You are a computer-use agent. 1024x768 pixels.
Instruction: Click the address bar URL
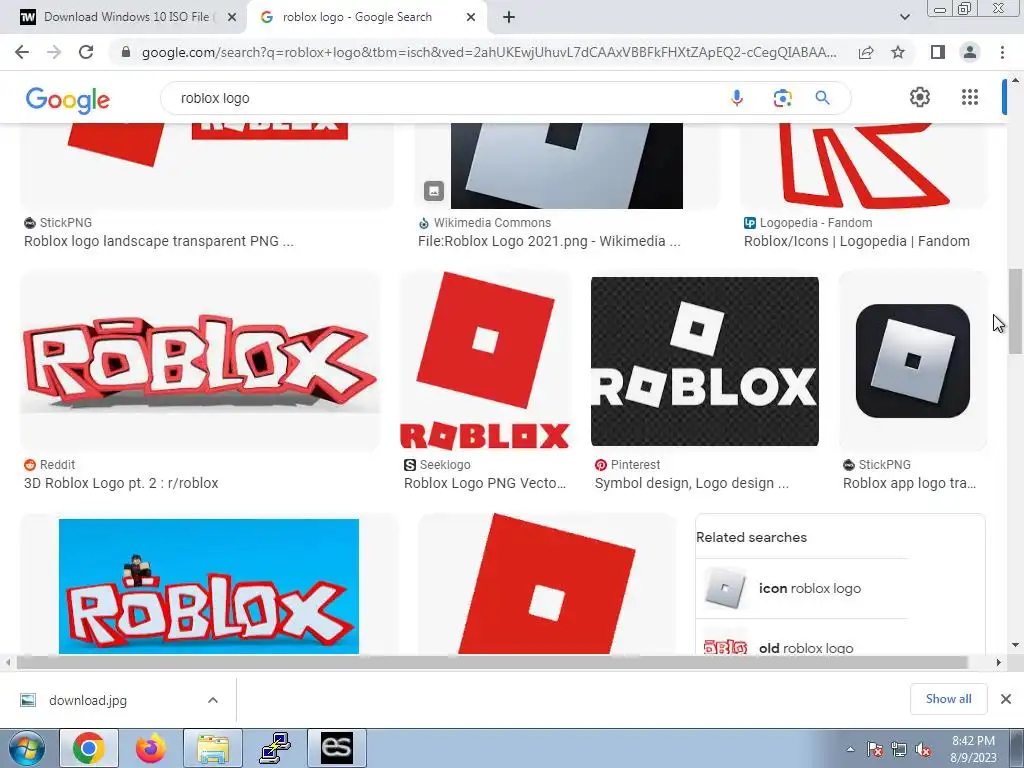[488, 52]
